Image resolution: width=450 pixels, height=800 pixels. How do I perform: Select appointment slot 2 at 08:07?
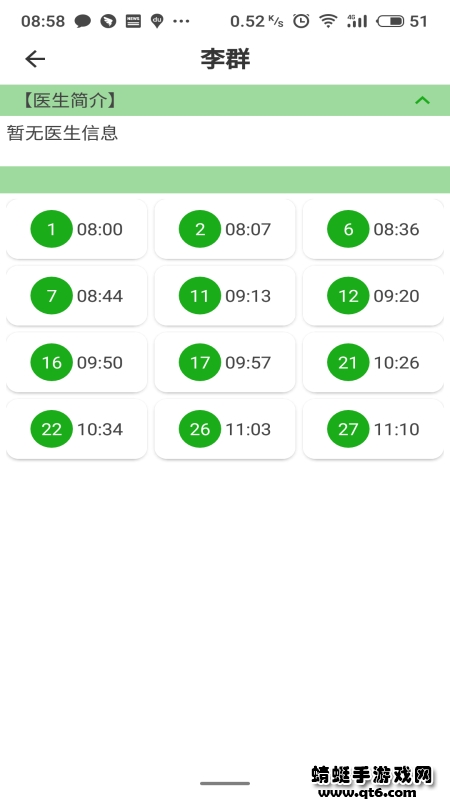click(225, 229)
